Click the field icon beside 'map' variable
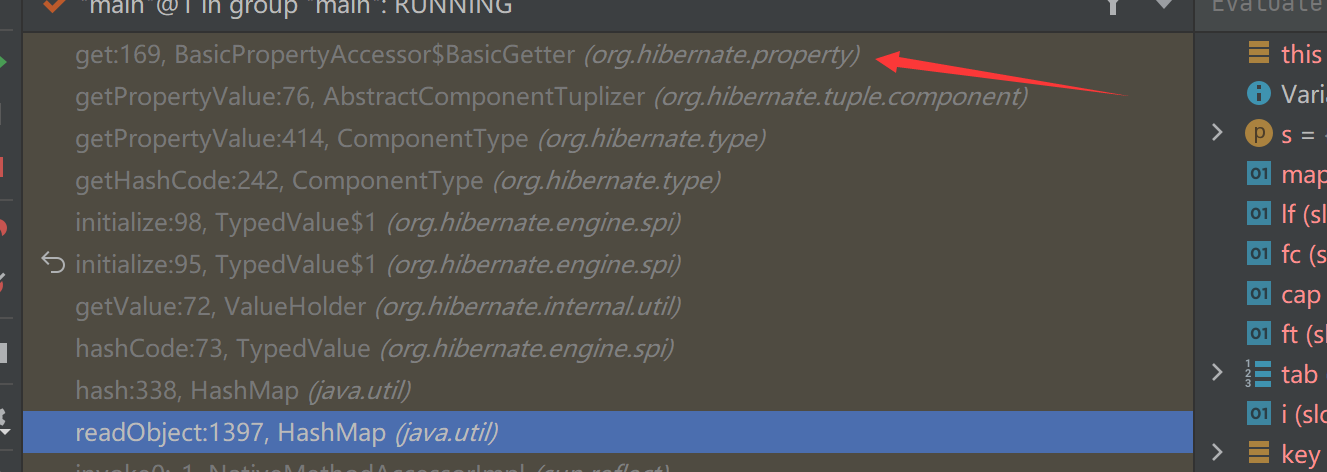1327x472 pixels. 1258,174
